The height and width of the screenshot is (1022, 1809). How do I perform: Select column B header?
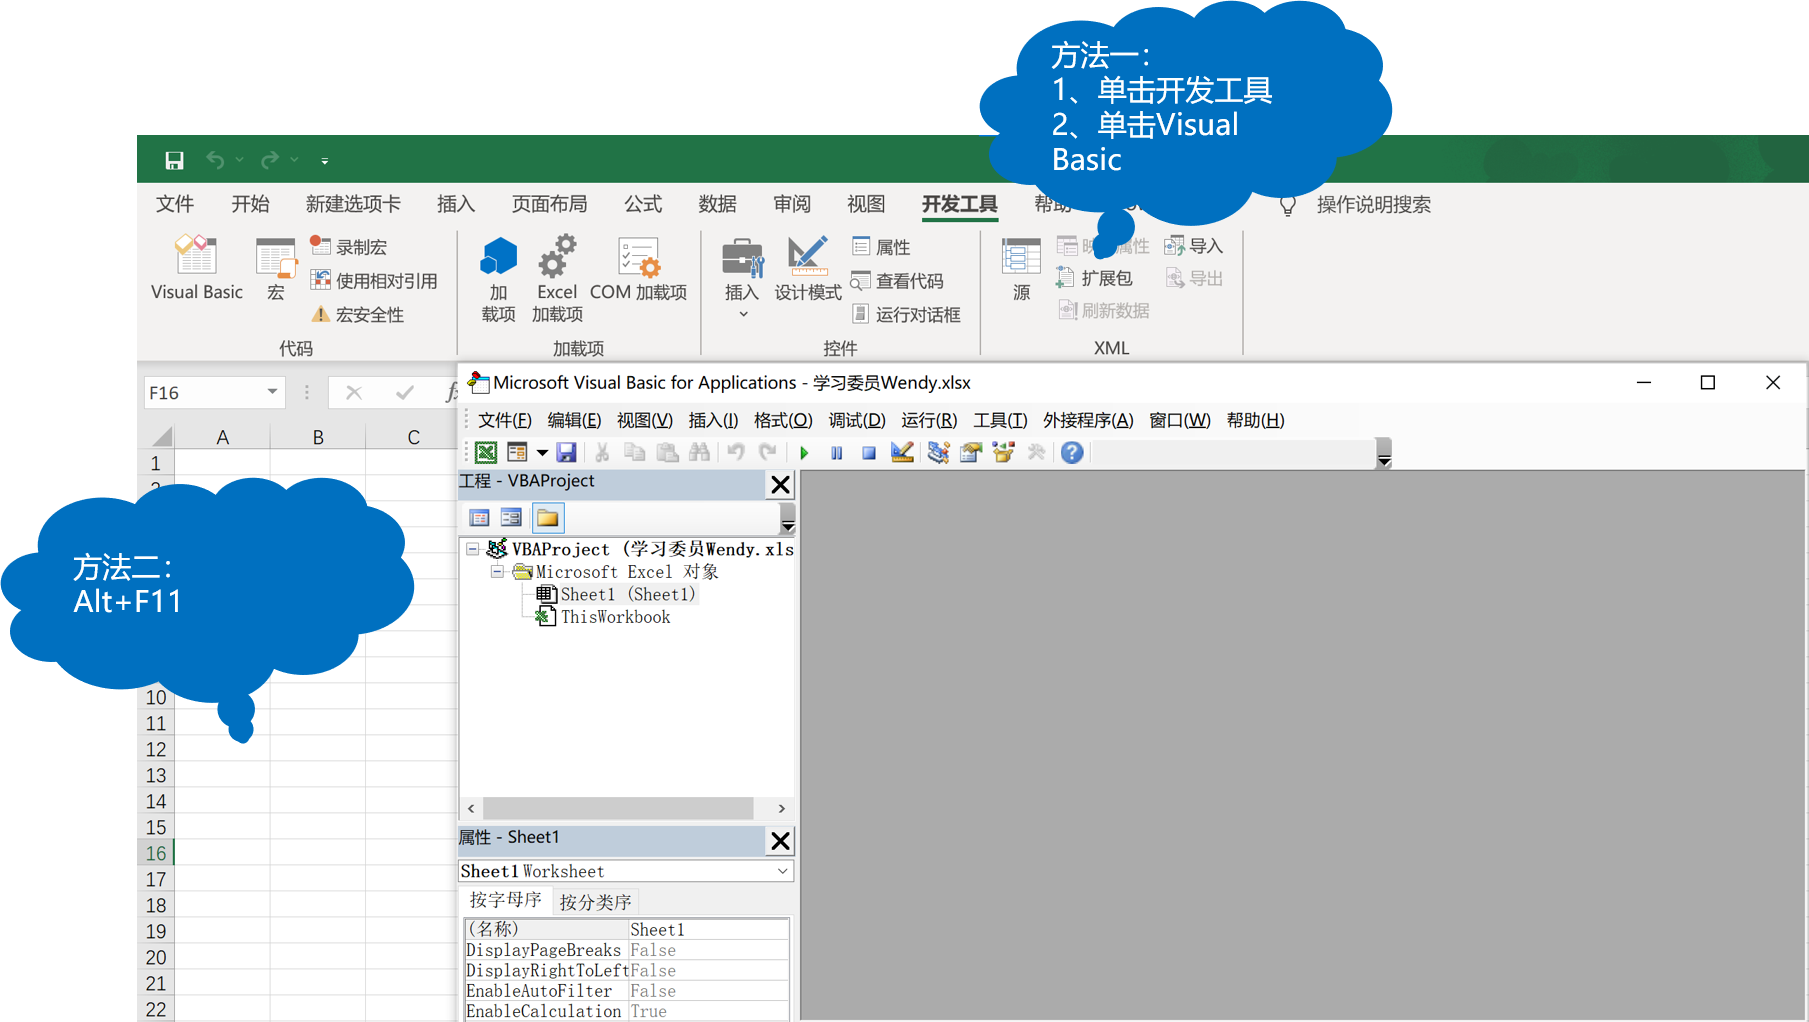point(318,437)
